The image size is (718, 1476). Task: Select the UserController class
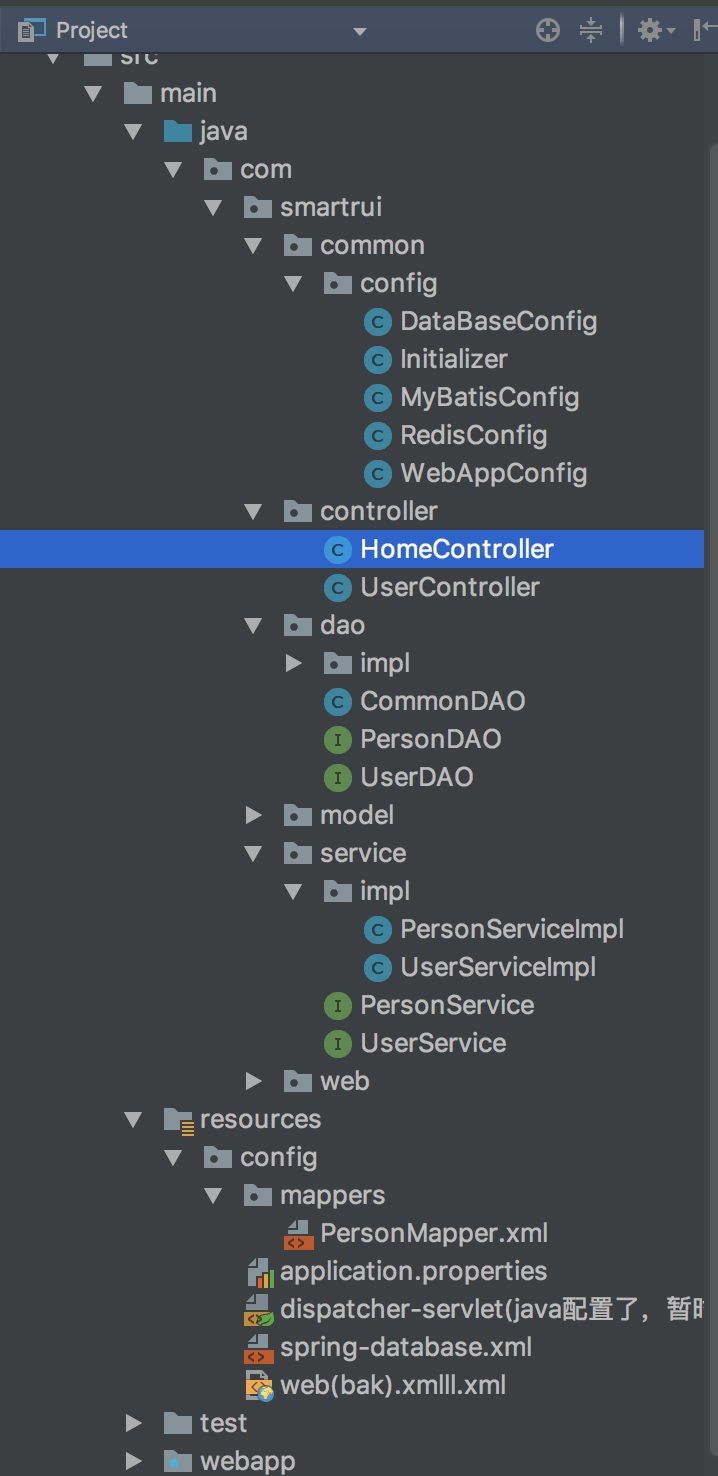click(450, 588)
